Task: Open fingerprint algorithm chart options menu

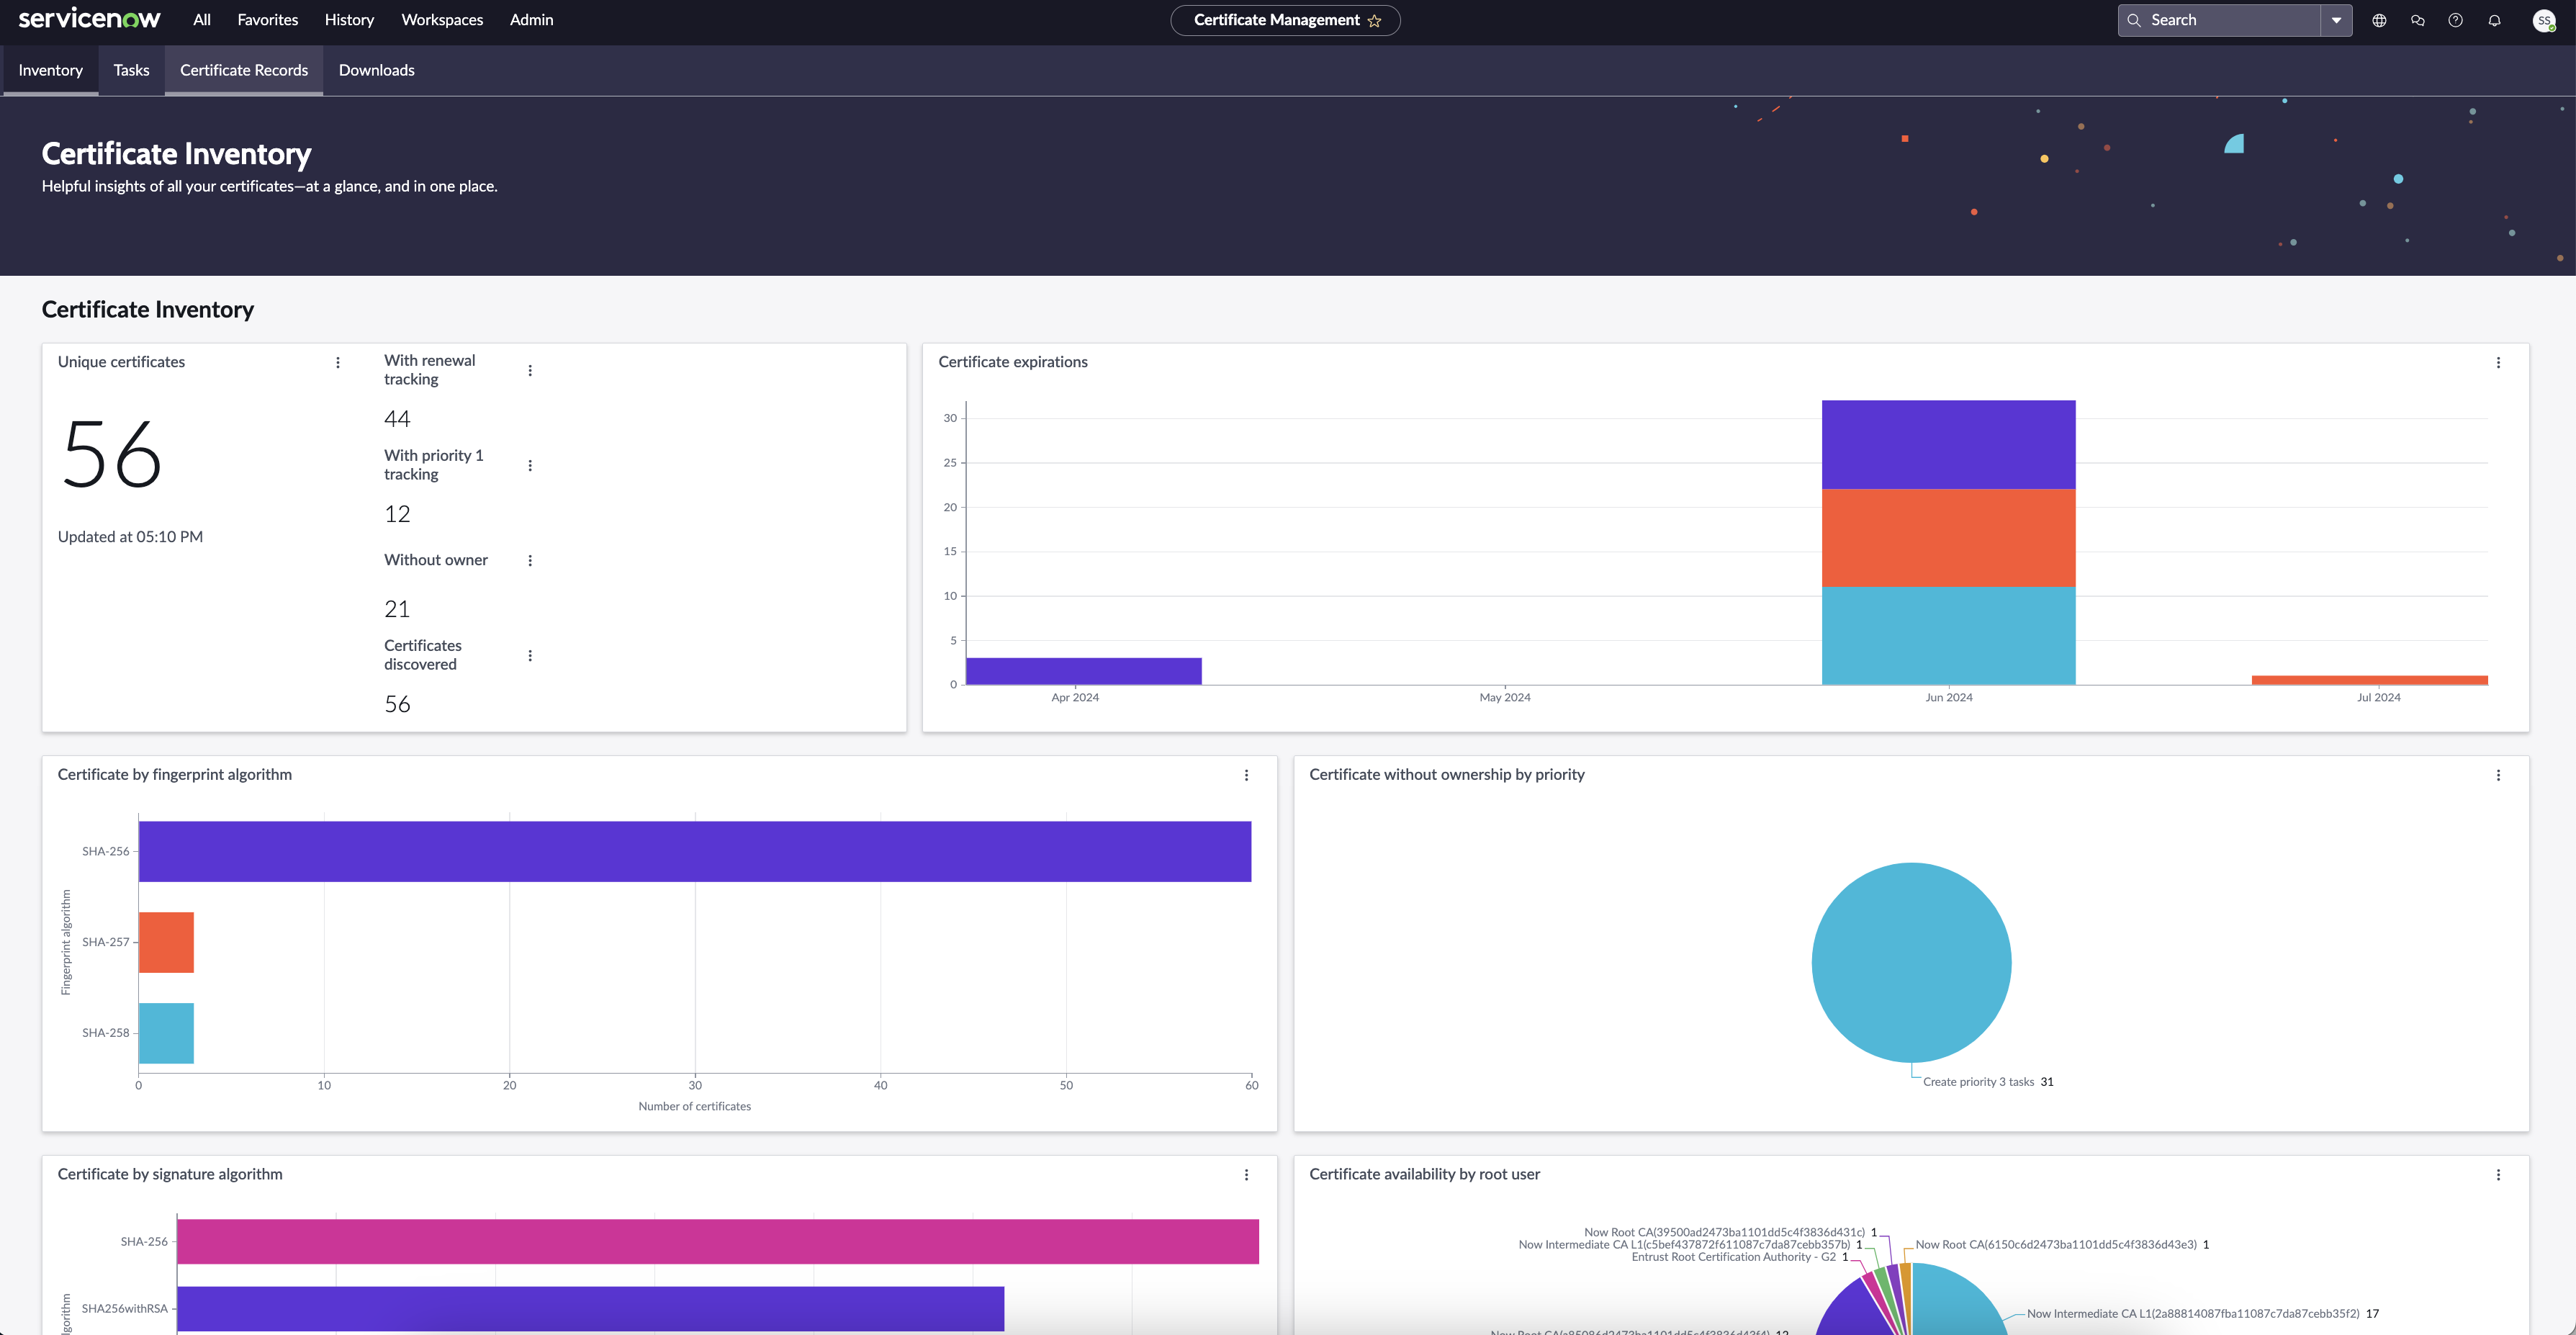Action: (1246, 775)
